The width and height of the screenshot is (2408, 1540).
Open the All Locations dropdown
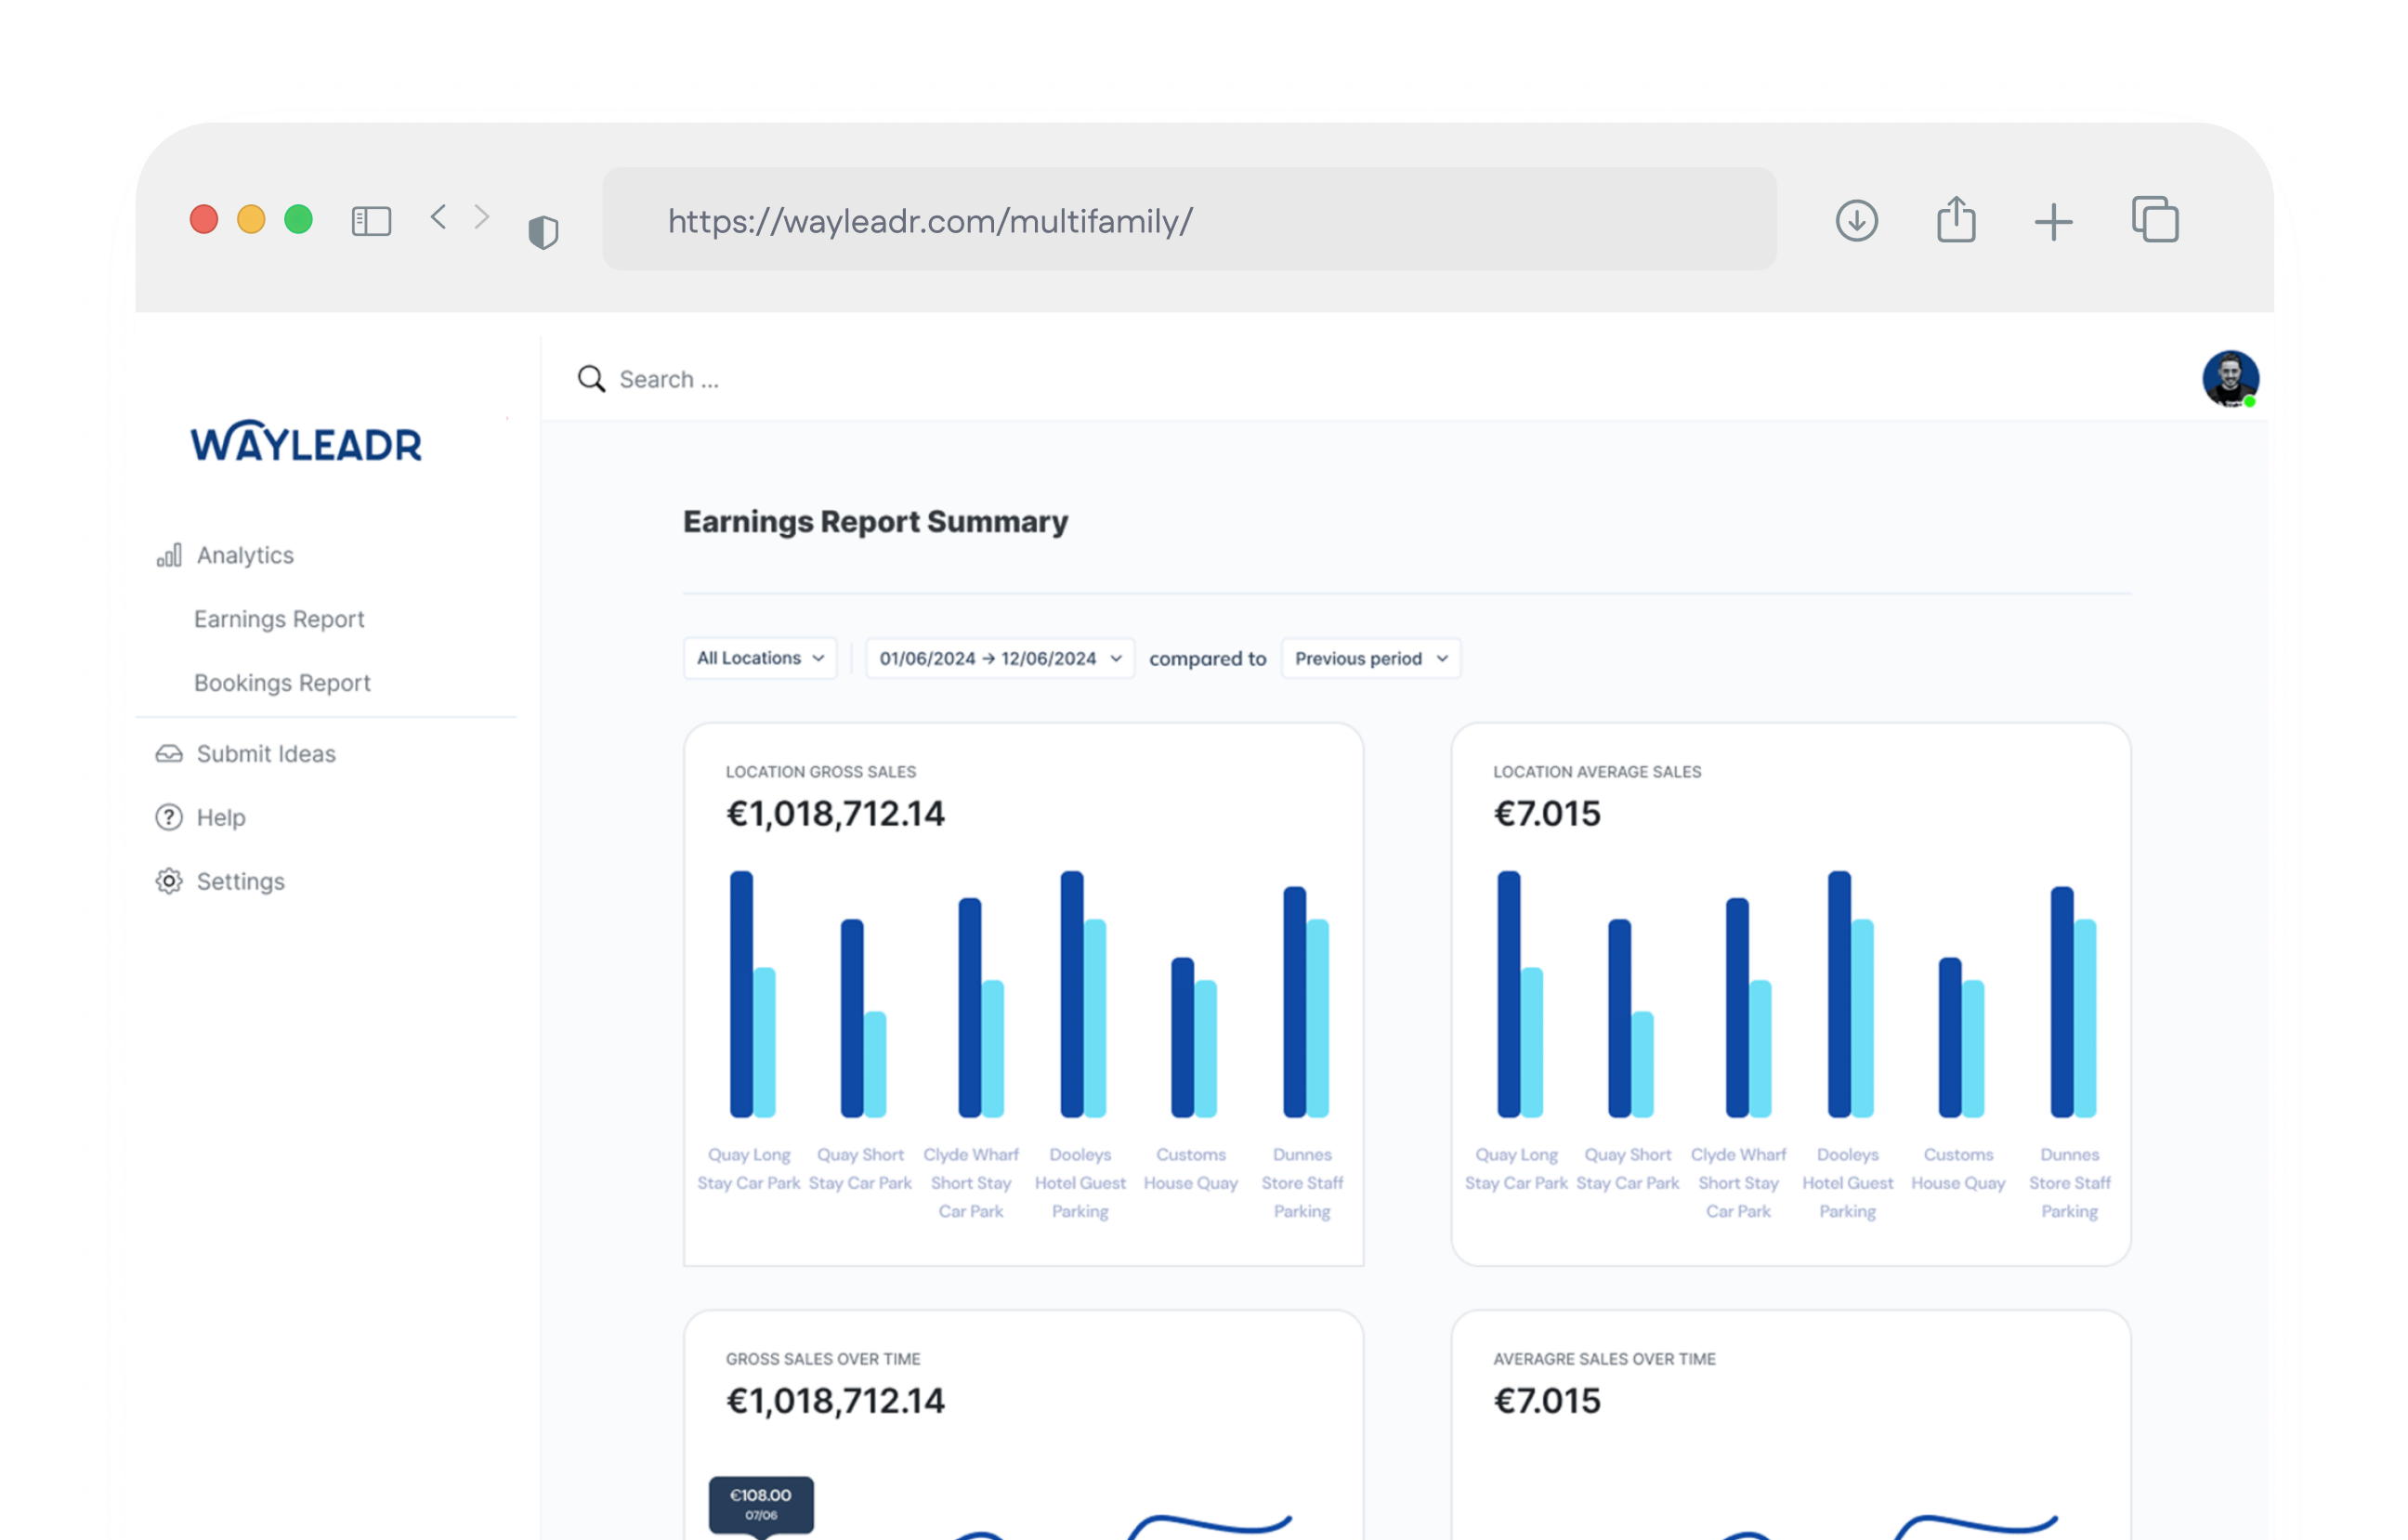click(759, 658)
